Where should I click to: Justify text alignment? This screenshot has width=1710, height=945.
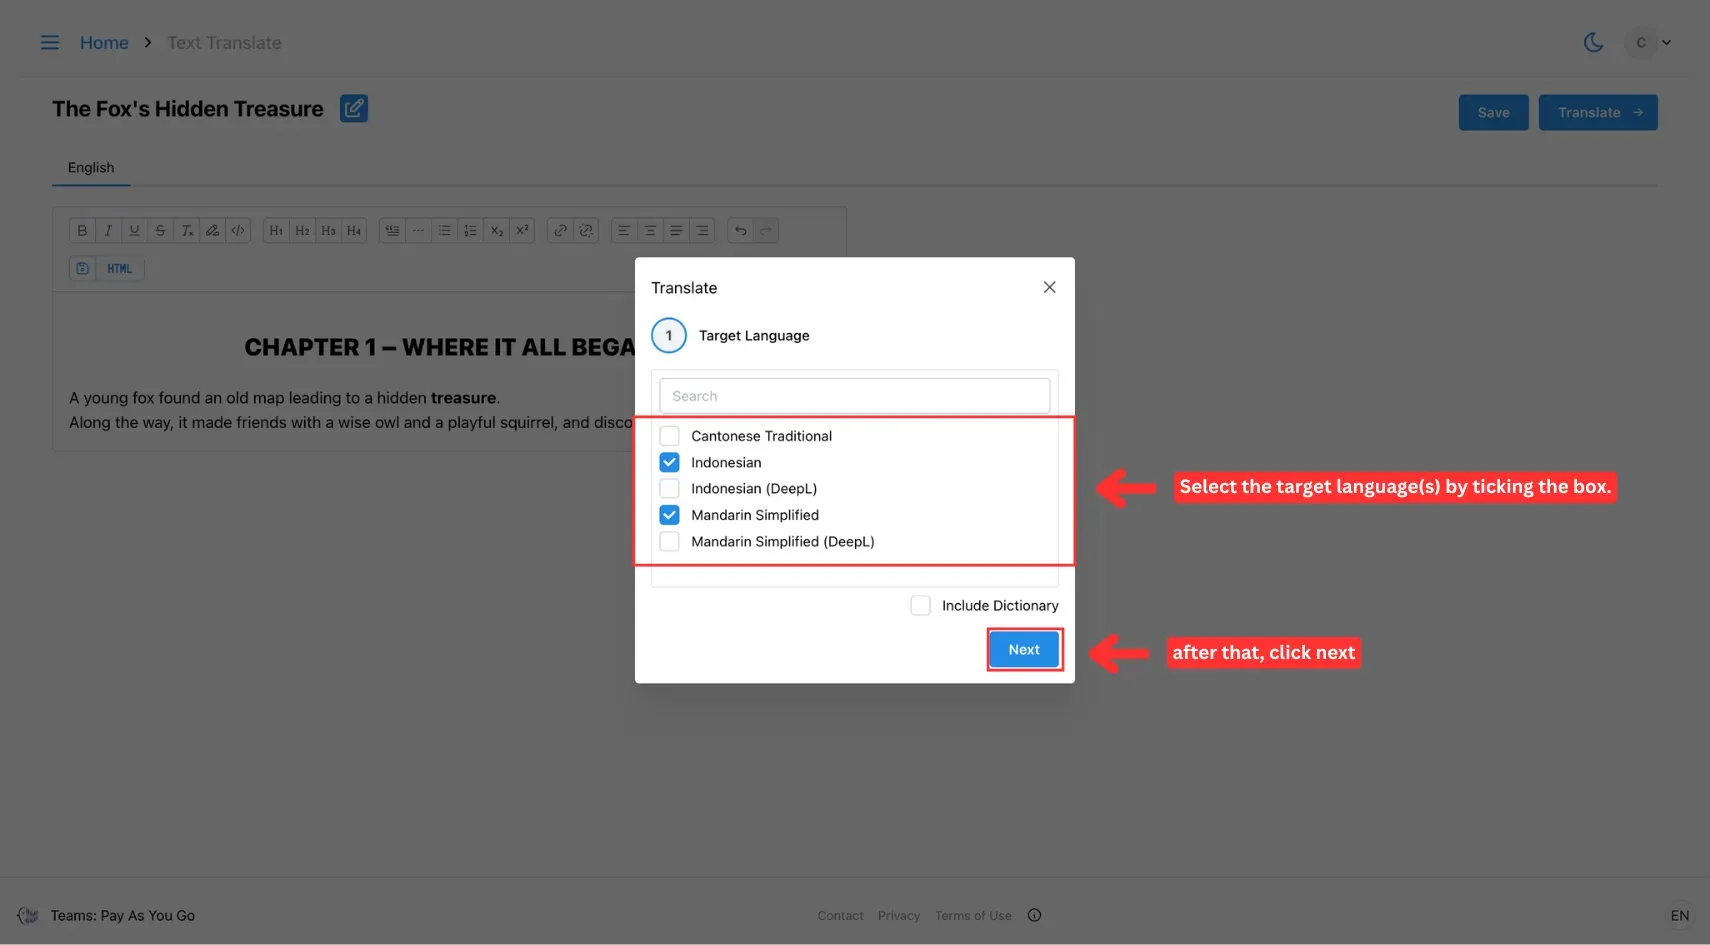[x=676, y=230]
